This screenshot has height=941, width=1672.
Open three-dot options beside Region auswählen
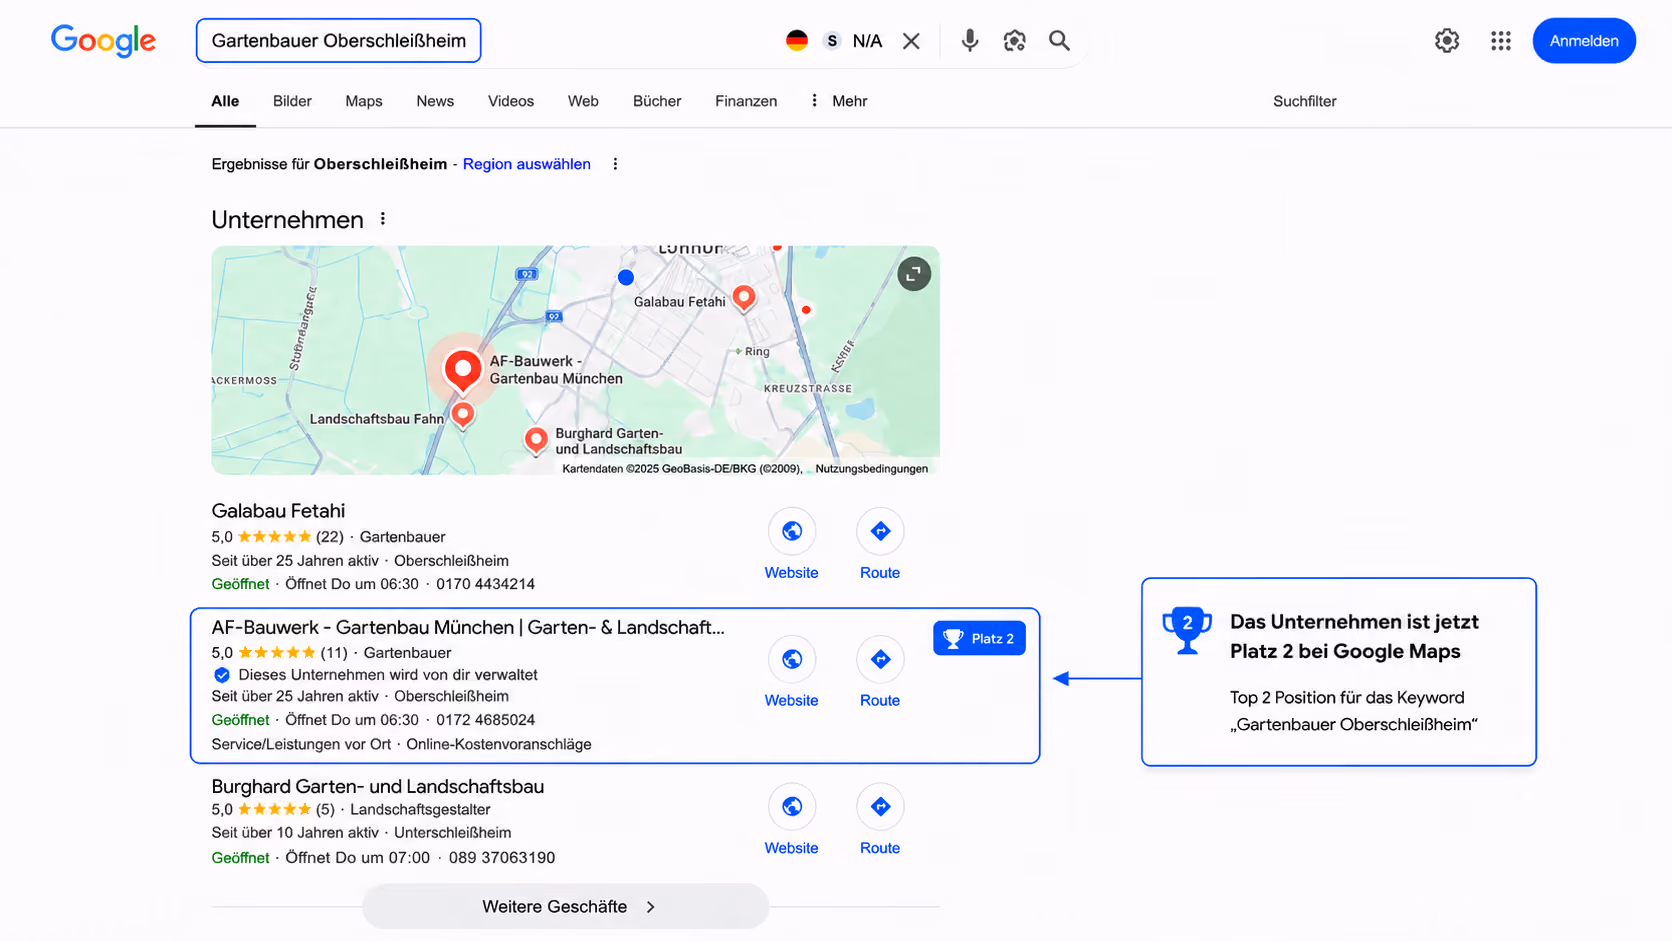615,164
